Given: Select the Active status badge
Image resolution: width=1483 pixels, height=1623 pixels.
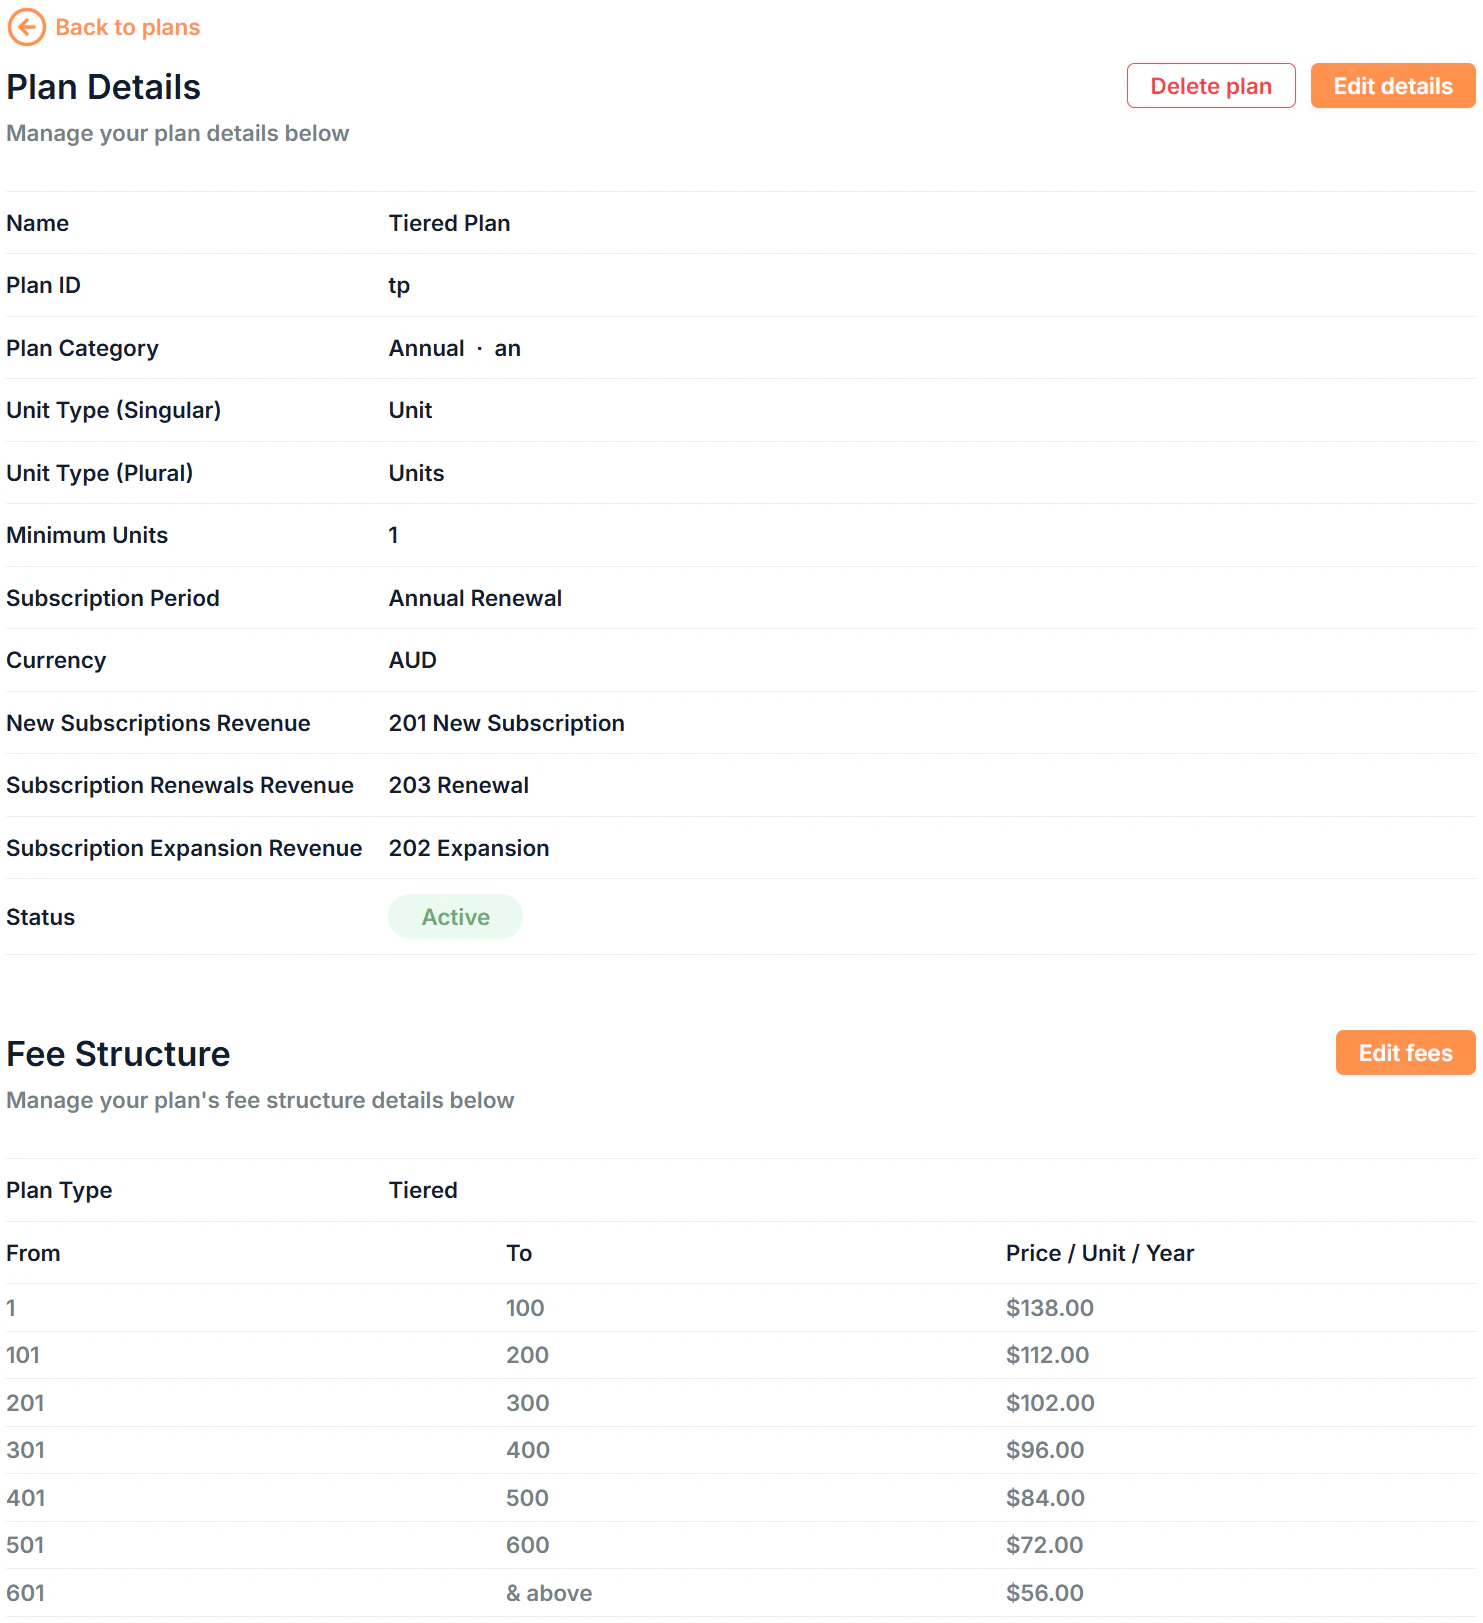Looking at the screenshot, I should pyautogui.click(x=455, y=916).
